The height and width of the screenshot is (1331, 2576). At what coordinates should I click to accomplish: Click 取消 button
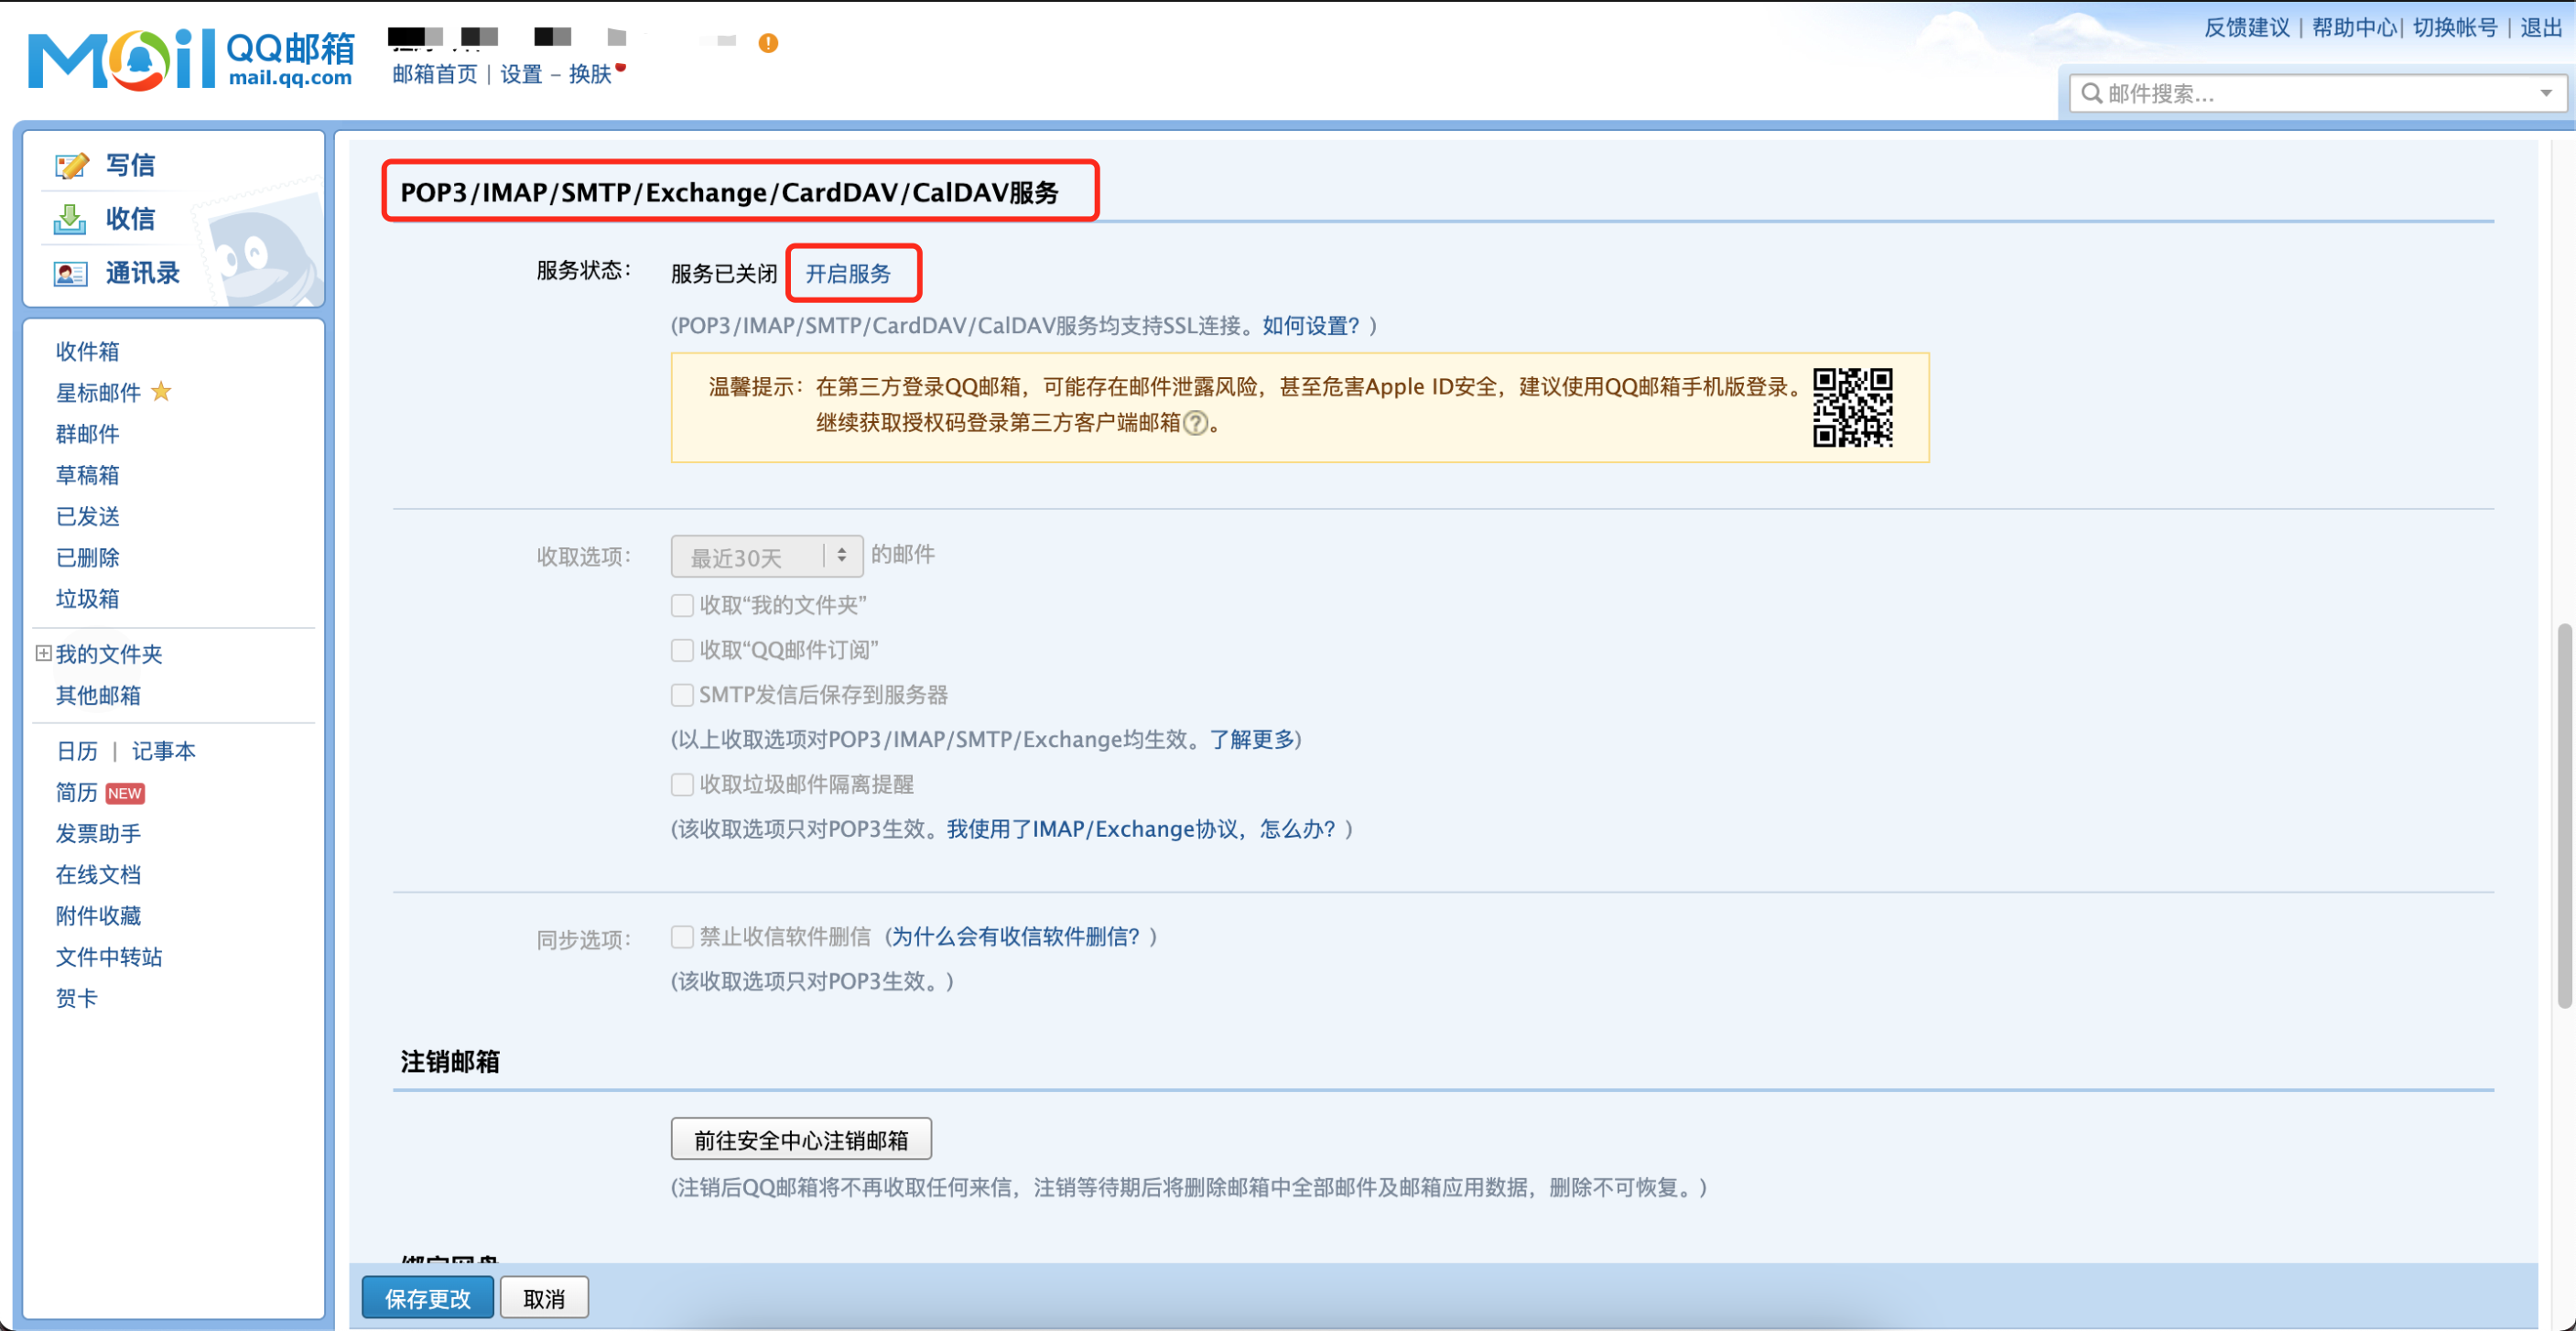(x=544, y=1298)
